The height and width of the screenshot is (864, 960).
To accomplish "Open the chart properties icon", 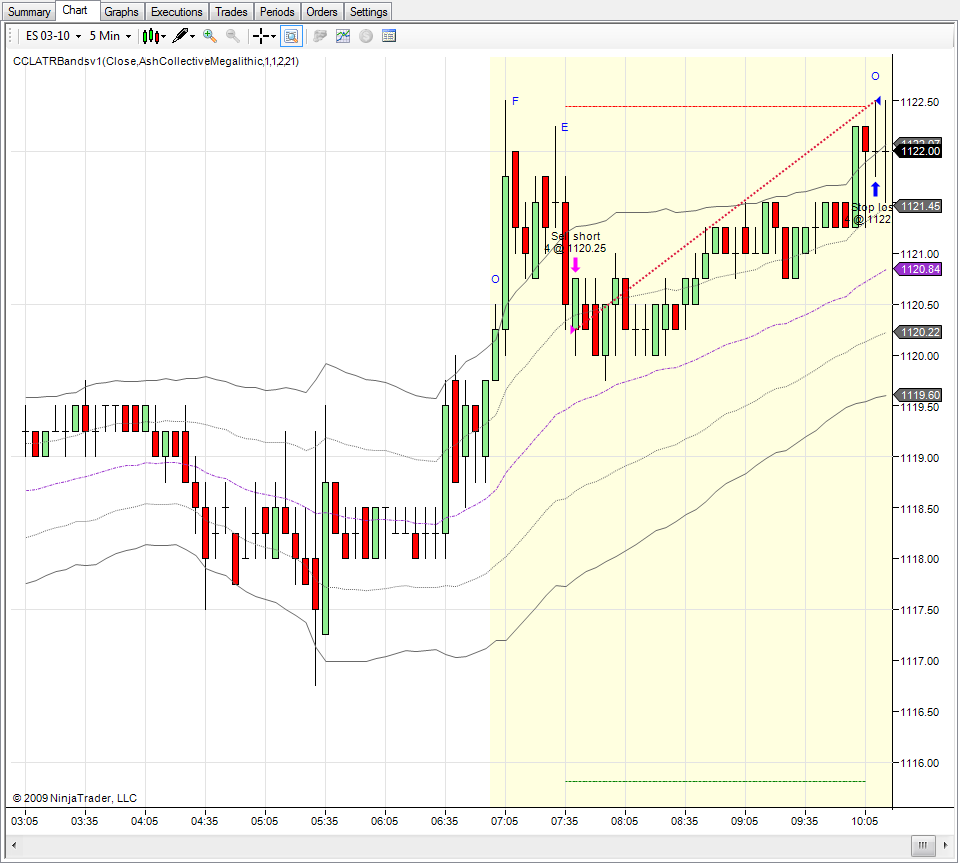I will tap(389, 36).
